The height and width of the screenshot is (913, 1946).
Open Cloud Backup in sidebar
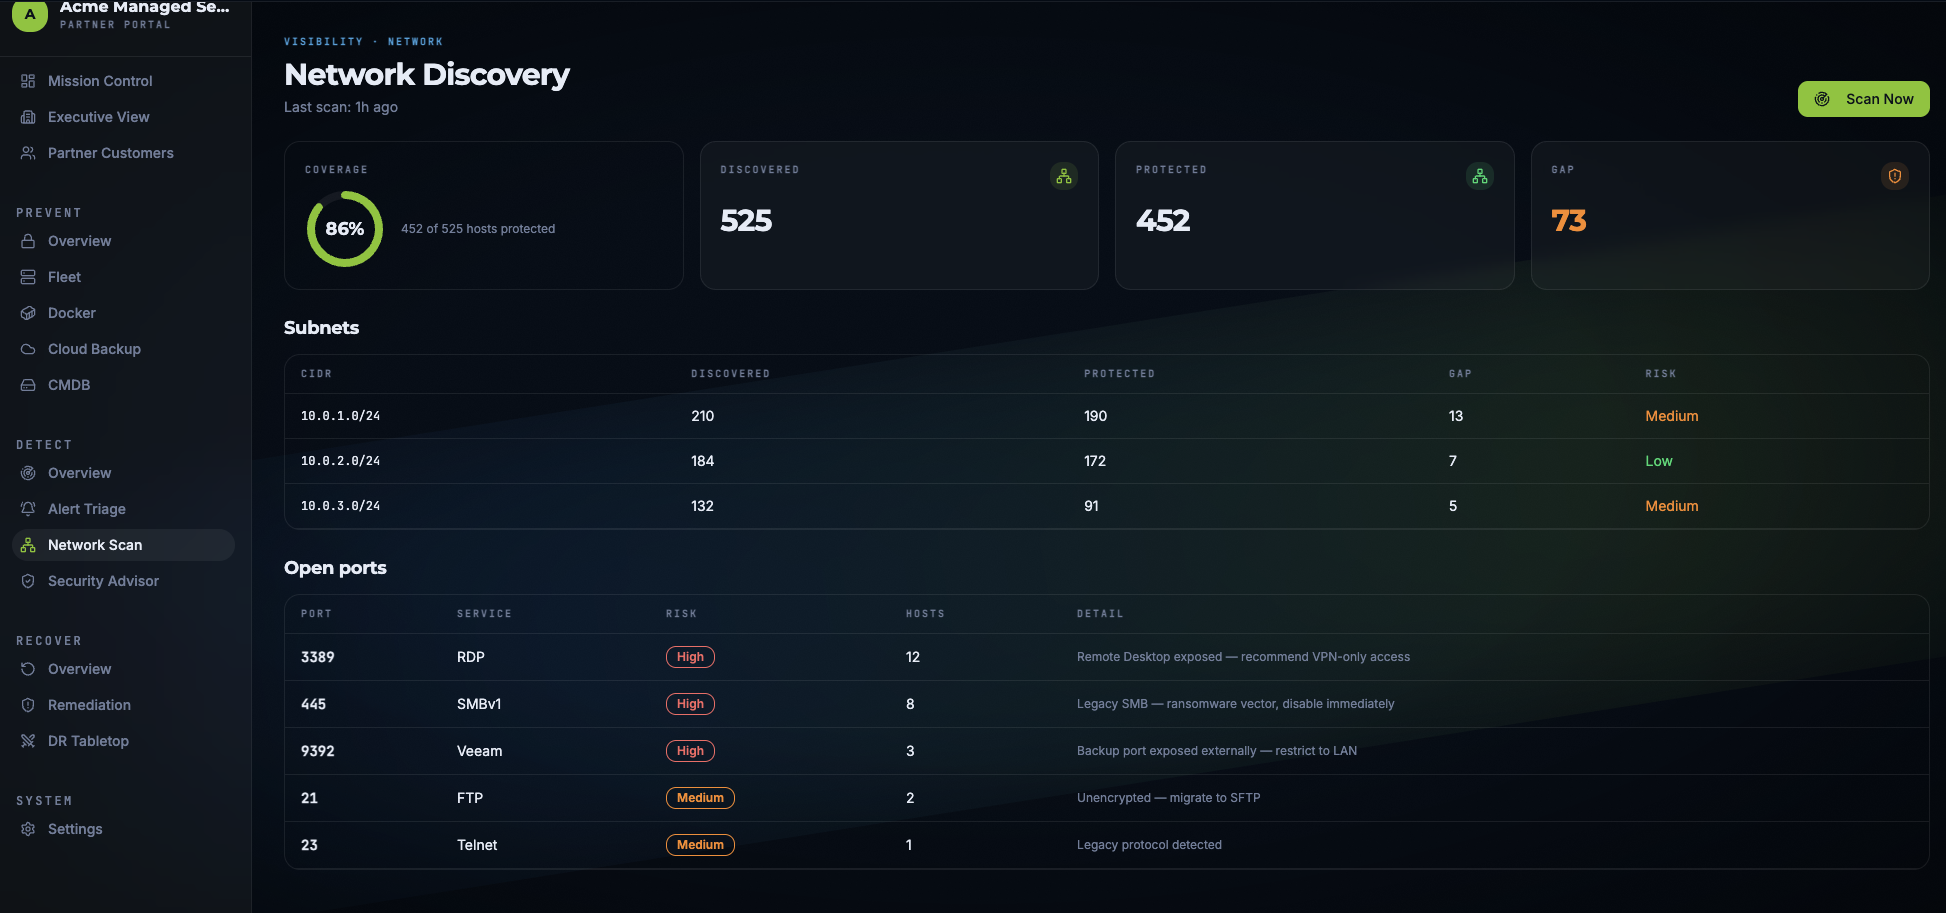(x=124, y=349)
